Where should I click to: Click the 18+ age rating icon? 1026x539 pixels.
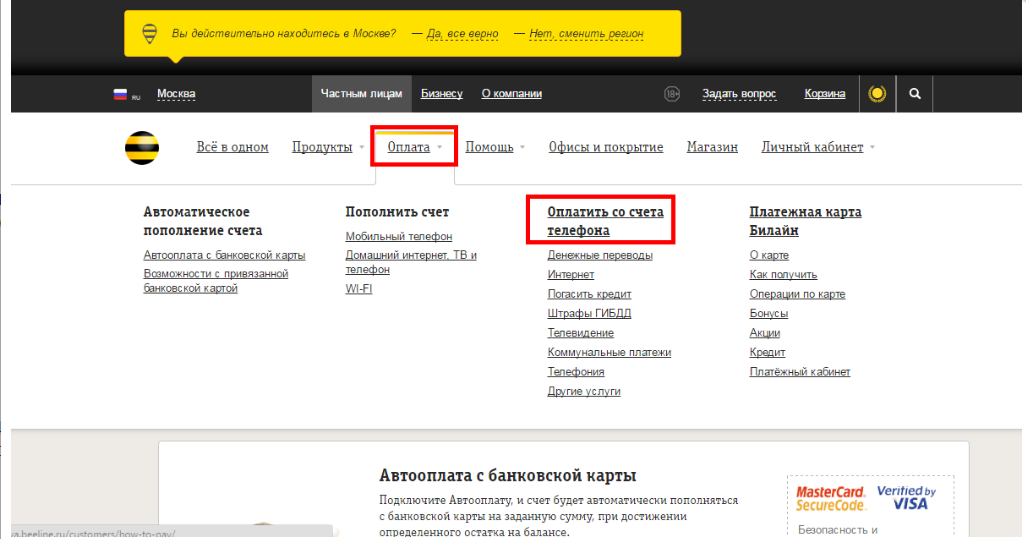[x=672, y=94]
